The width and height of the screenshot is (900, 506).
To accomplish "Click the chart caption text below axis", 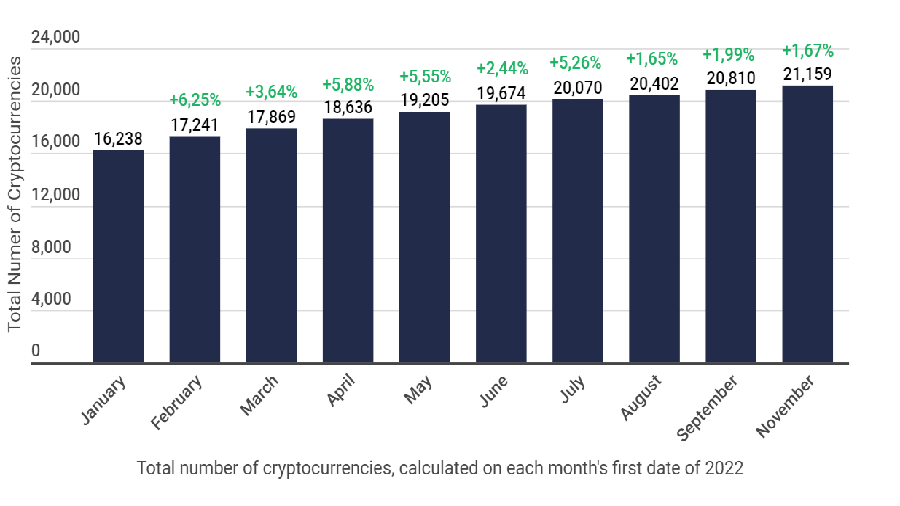I will click(x=440, y=468).
